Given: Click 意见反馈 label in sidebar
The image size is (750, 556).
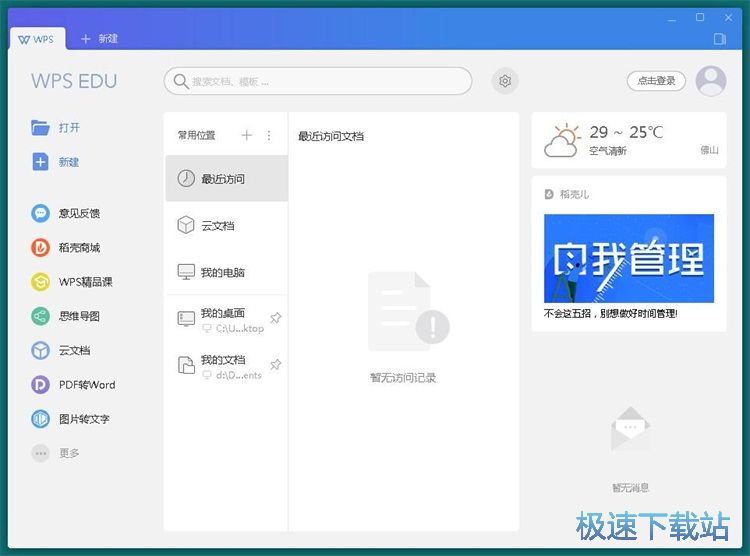Looking at the screenshot, I should [x=79, y=213].
